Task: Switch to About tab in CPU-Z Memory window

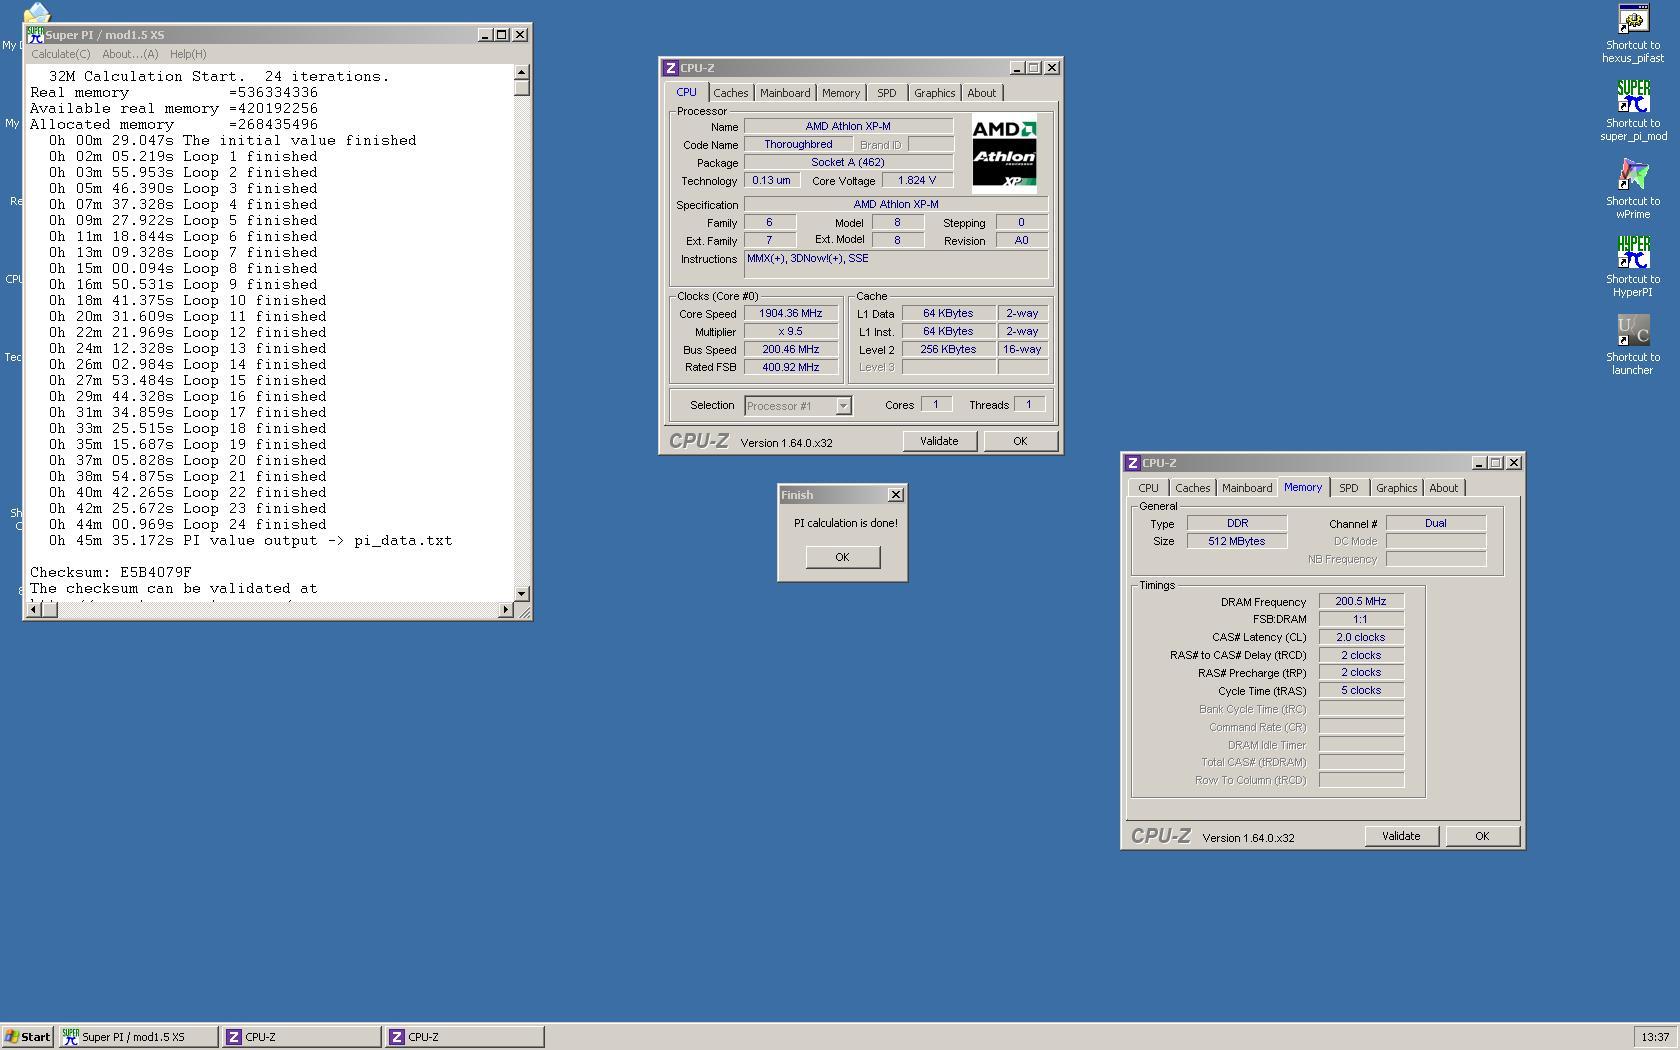Action: tap(1443, 488)
